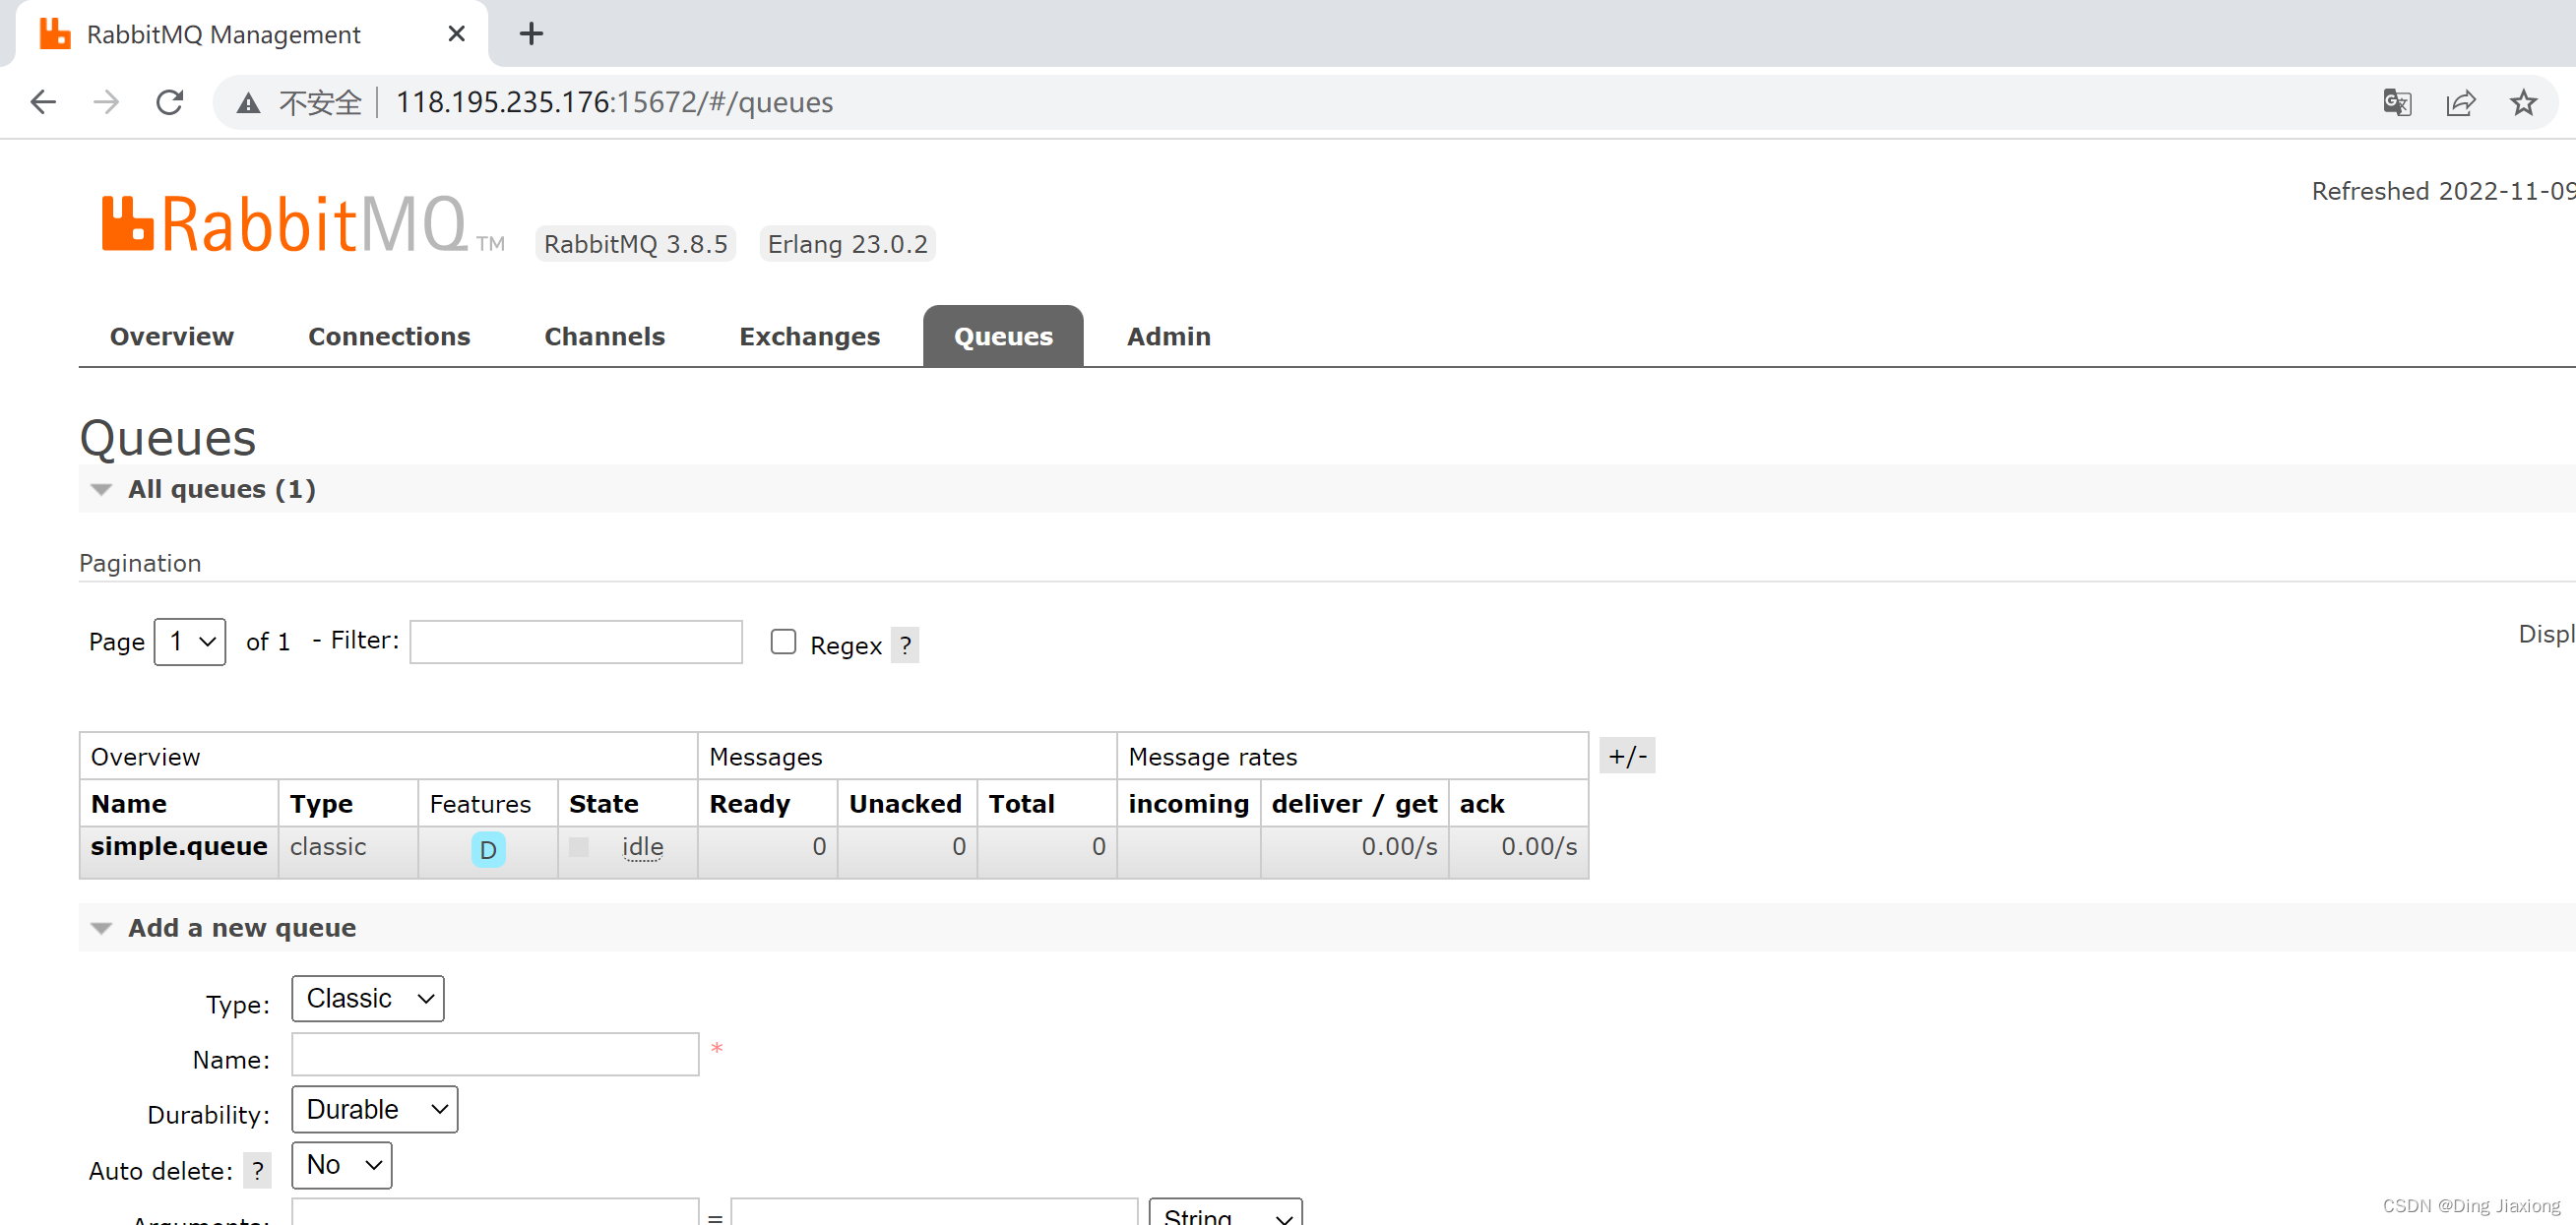Click the RabbitMQ logo
2576x1225 pixels.
coord(303,224)
